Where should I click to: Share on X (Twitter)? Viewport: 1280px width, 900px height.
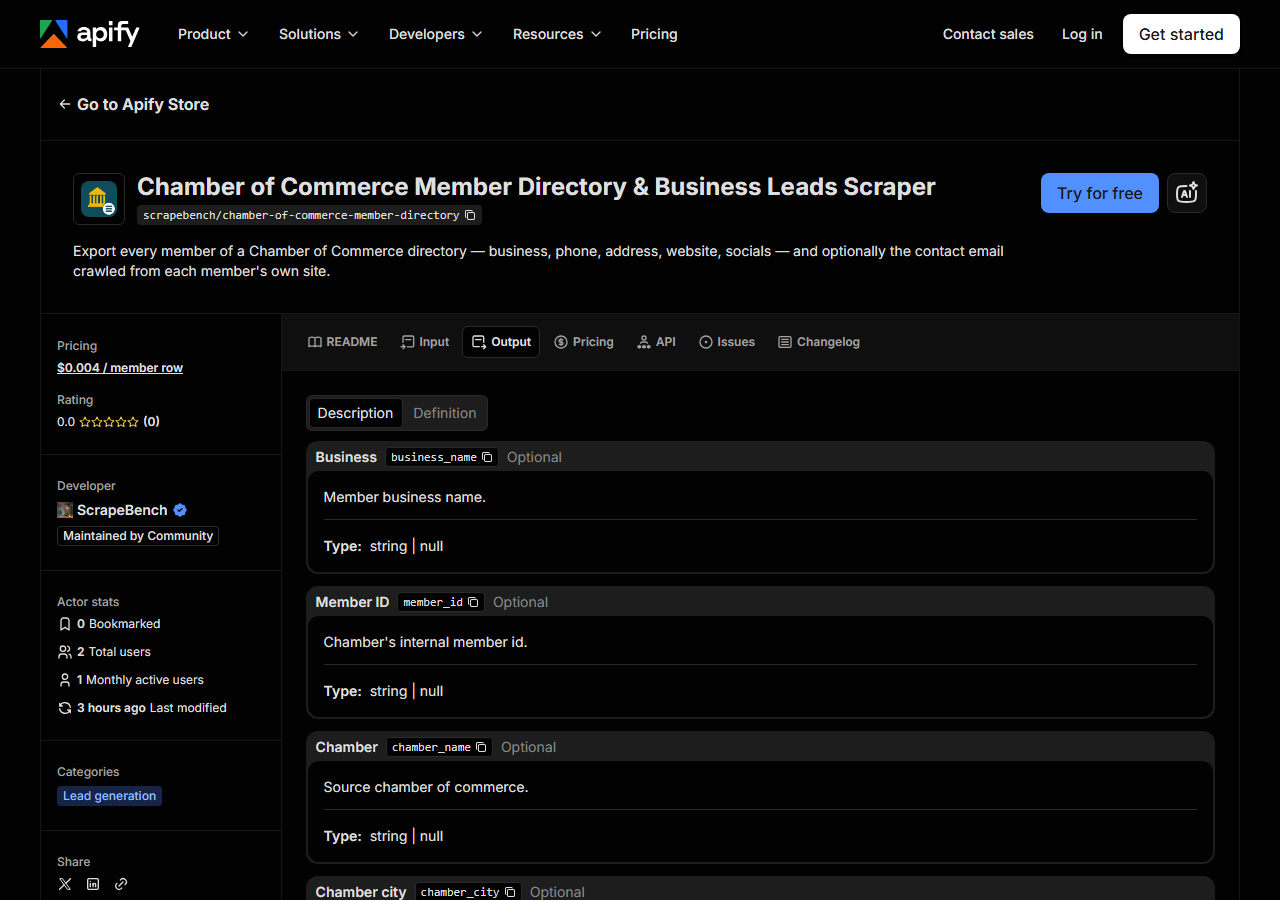[65, 884]
